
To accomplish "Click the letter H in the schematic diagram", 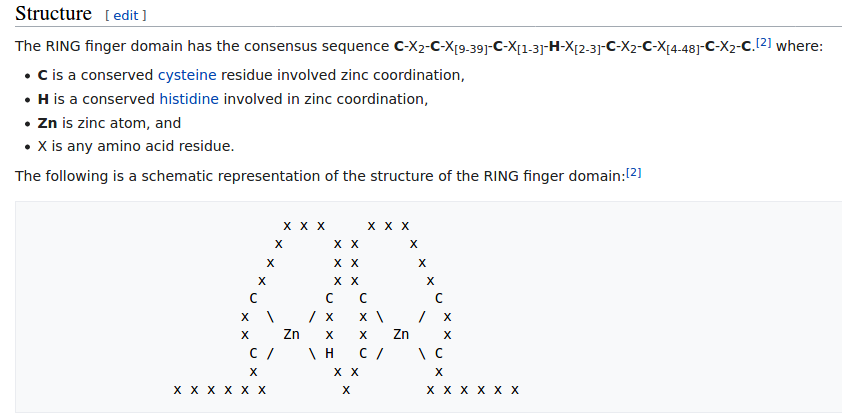I will coord(329,353).
